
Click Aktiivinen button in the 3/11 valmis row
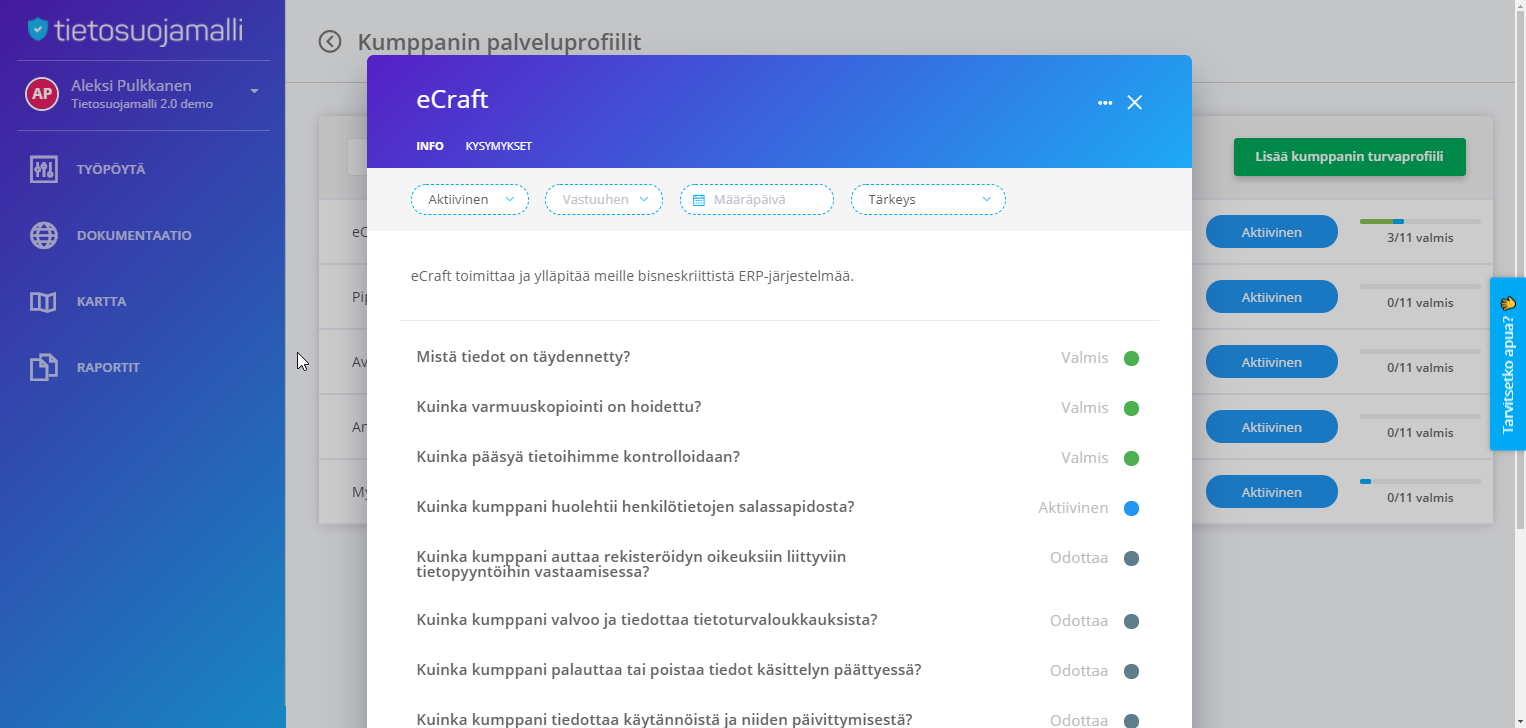pyautogui.click(x=1272, y=232)
